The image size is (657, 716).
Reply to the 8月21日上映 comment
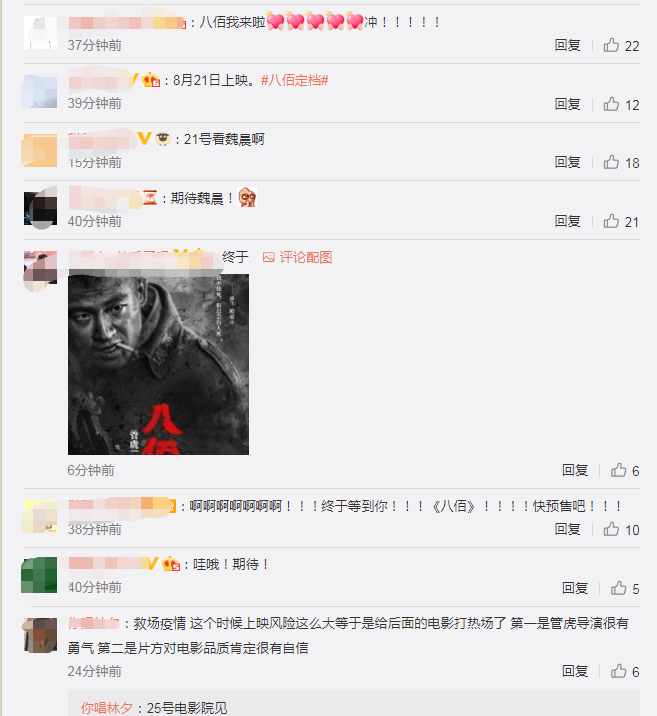click(568, 104)
